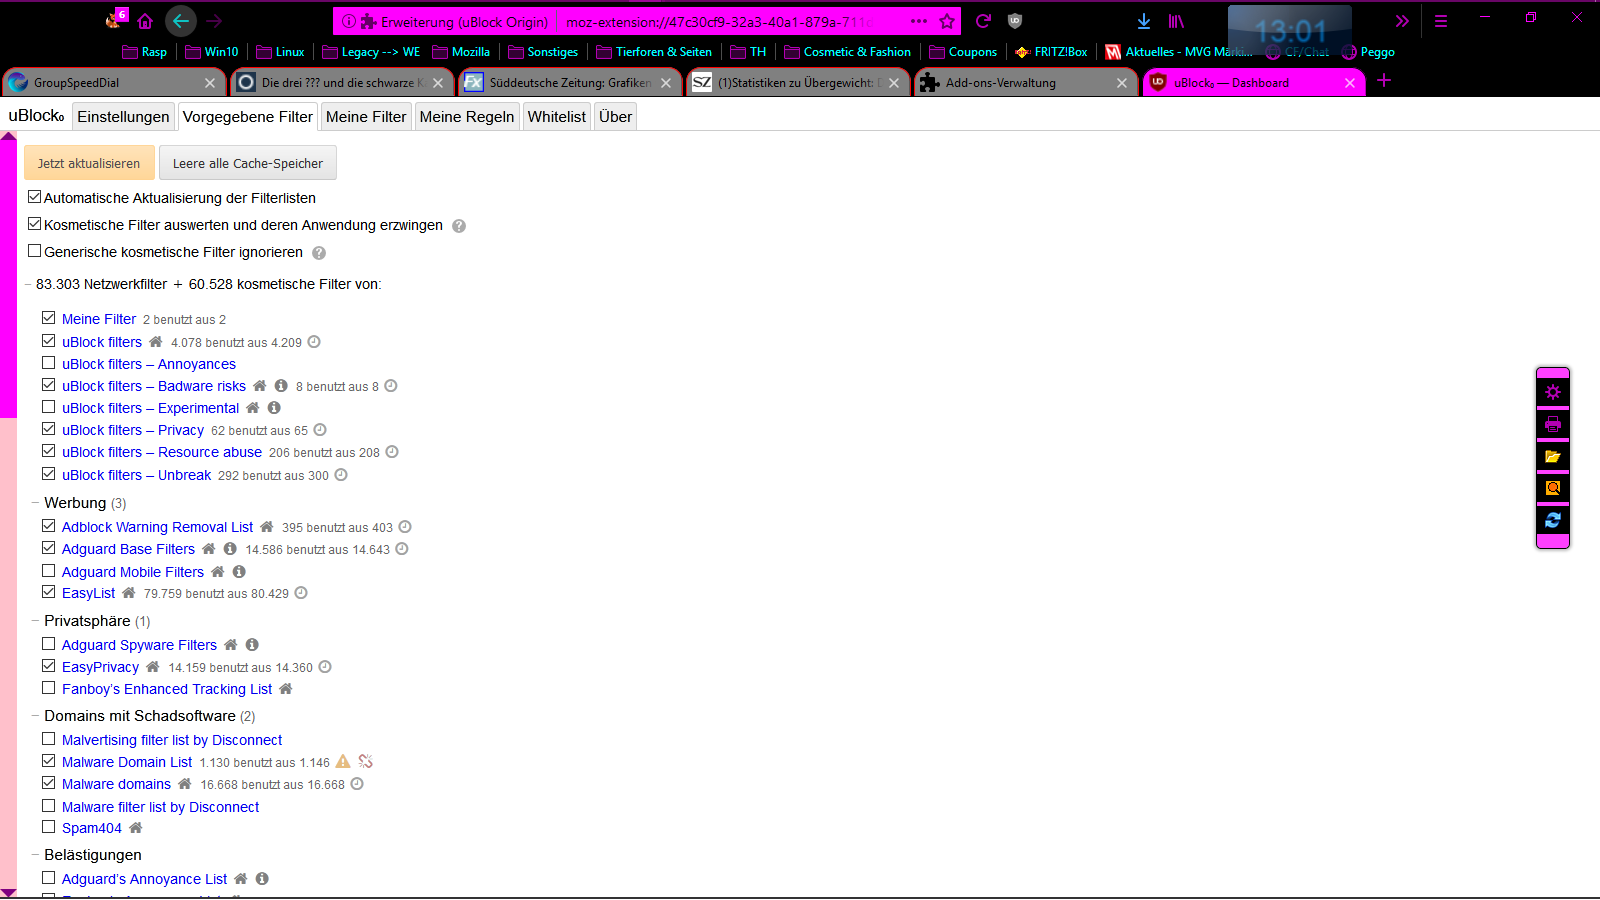This screenshot has width=1600, height=900.
Task: Click the scrollbar down arrow
Action: [x=8, y=892]
